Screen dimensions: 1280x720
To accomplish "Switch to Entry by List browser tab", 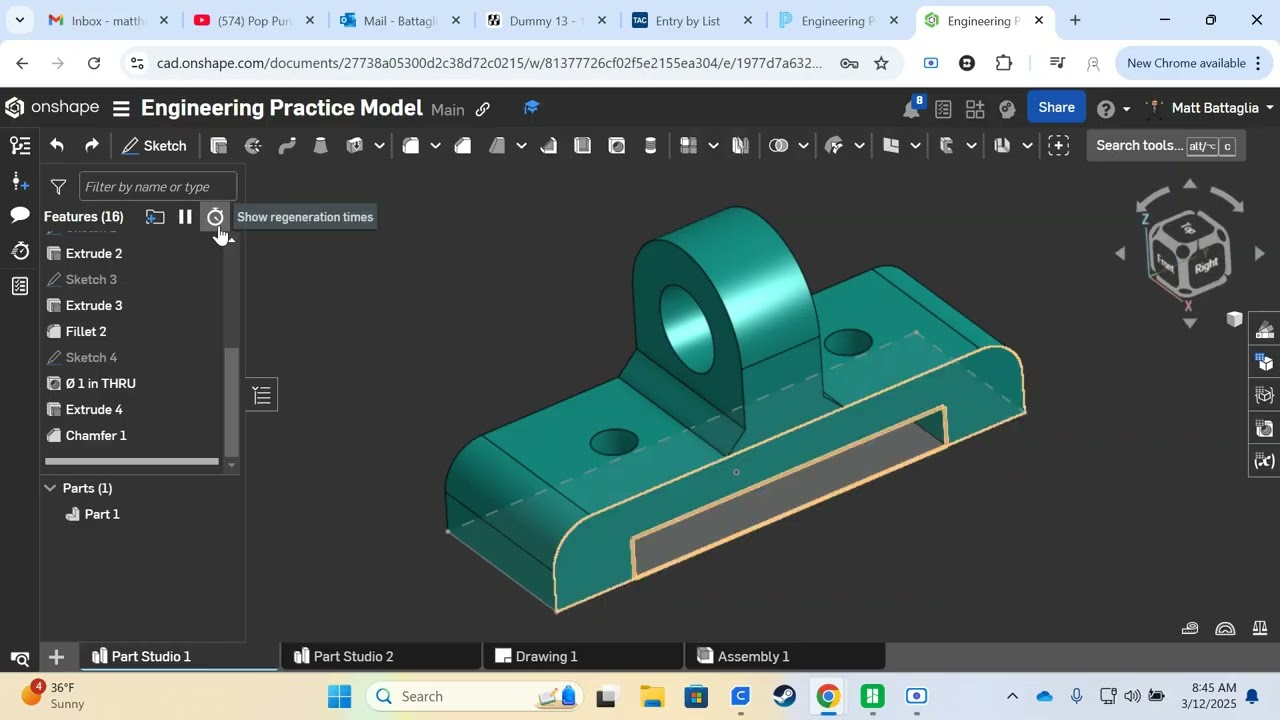I will point(687,20).
